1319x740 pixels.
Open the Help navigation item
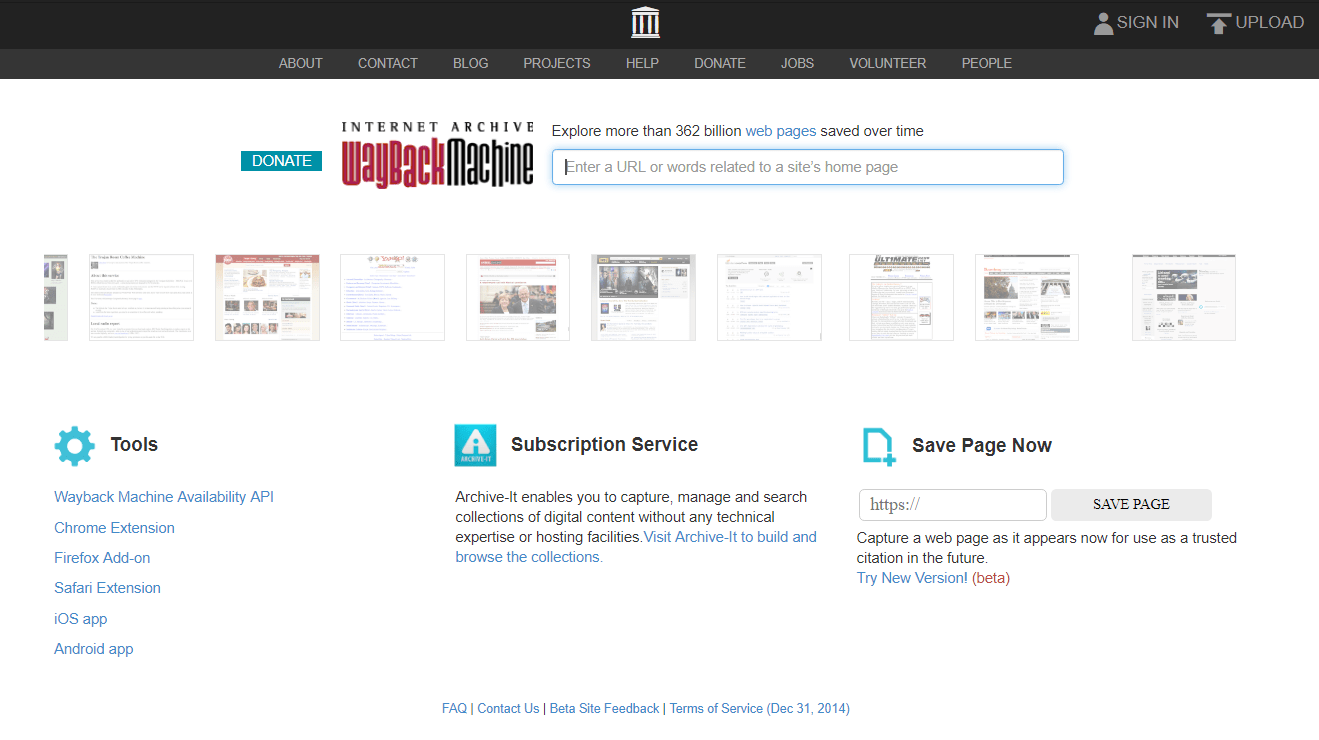(642, 63)
